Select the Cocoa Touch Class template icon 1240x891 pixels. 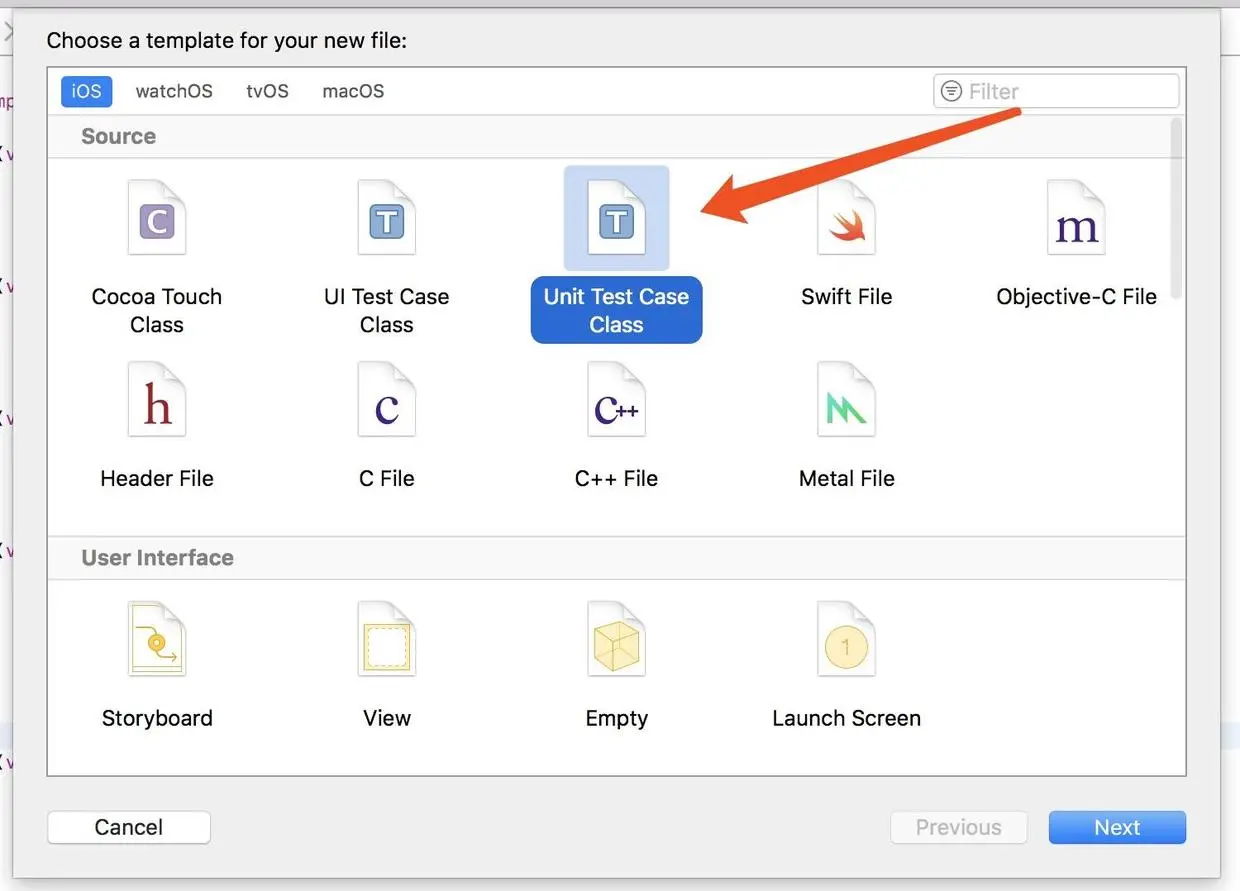click(x=157, y=217)
